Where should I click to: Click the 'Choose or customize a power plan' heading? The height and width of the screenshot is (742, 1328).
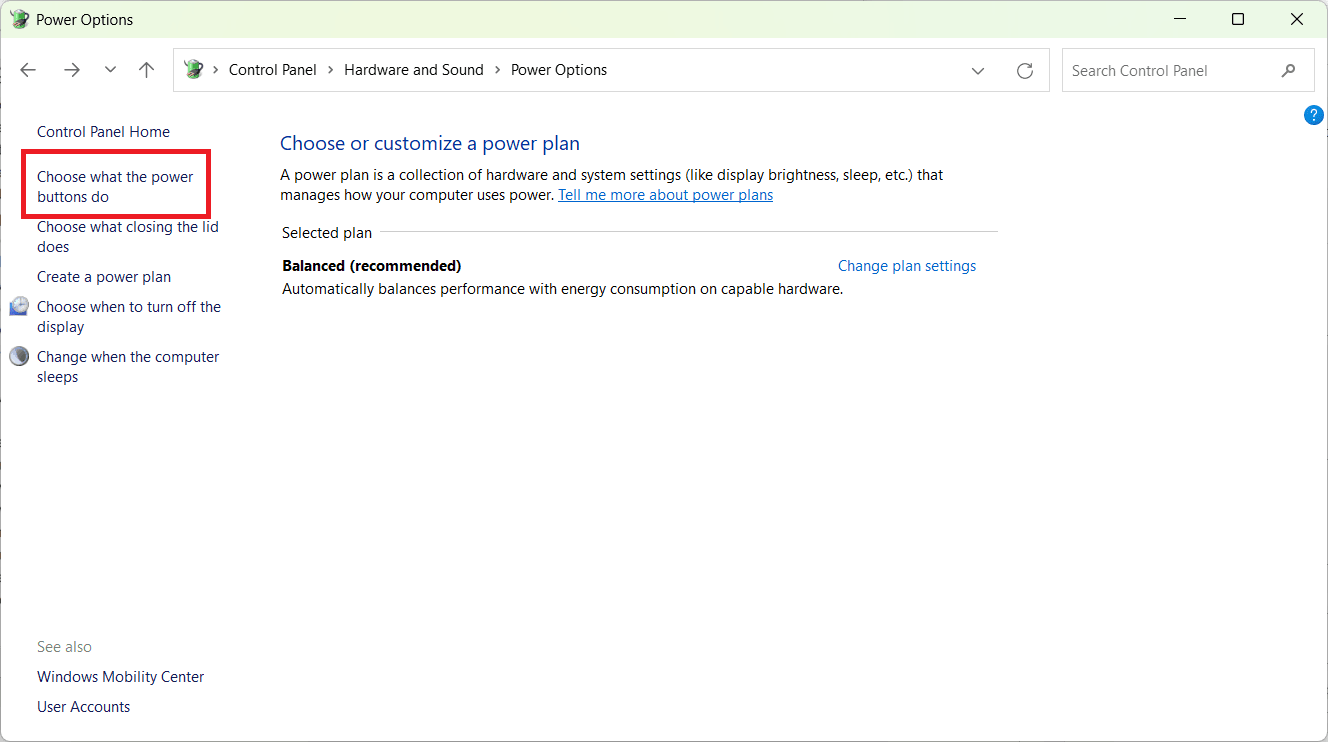click(x=430, y=144)
